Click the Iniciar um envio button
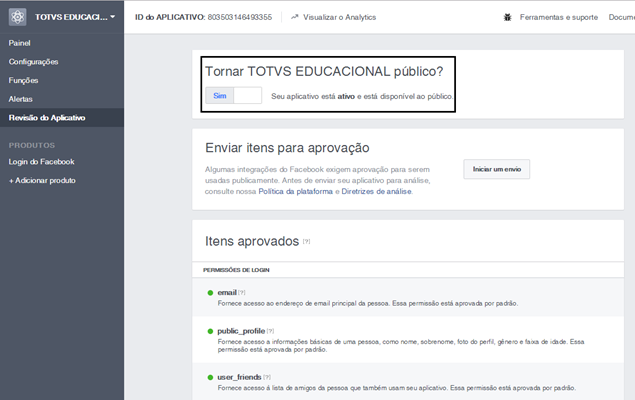635x400 pixels. point(496,169)
